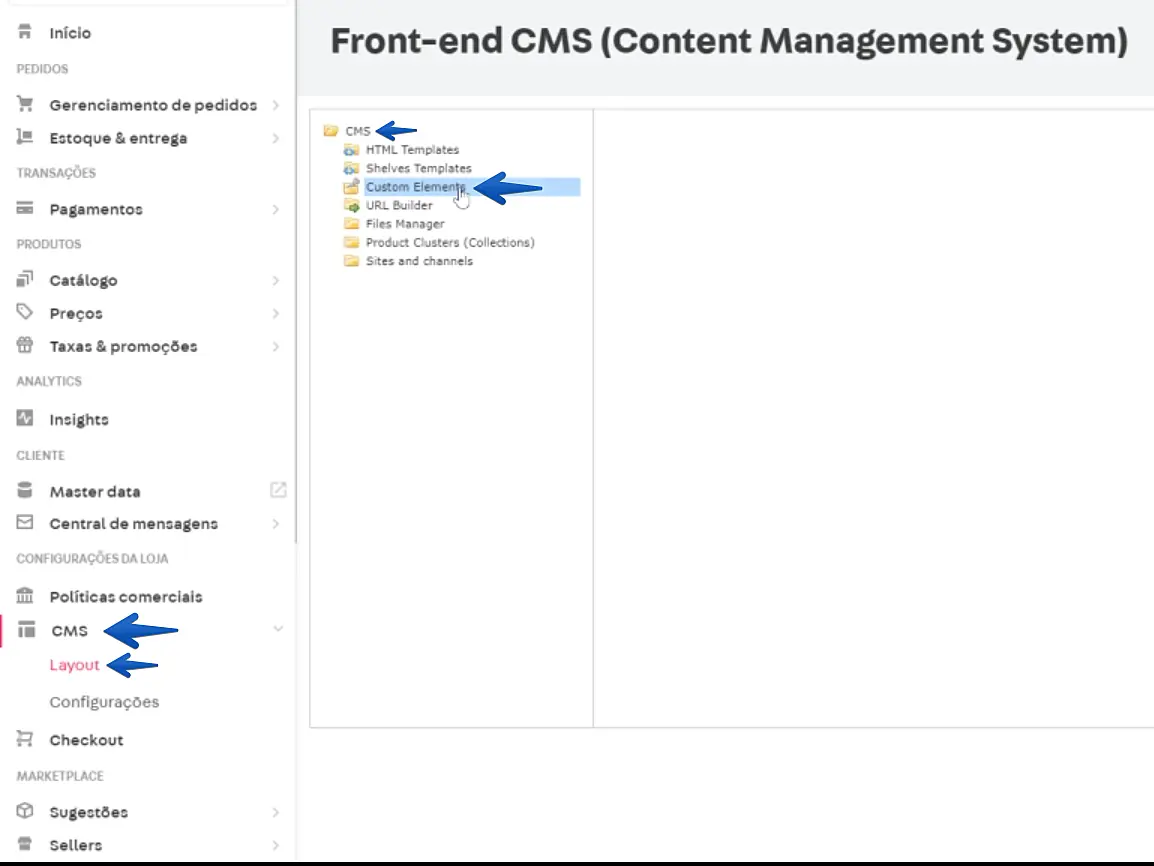Open Master data via external link icon

click(278, 490)
